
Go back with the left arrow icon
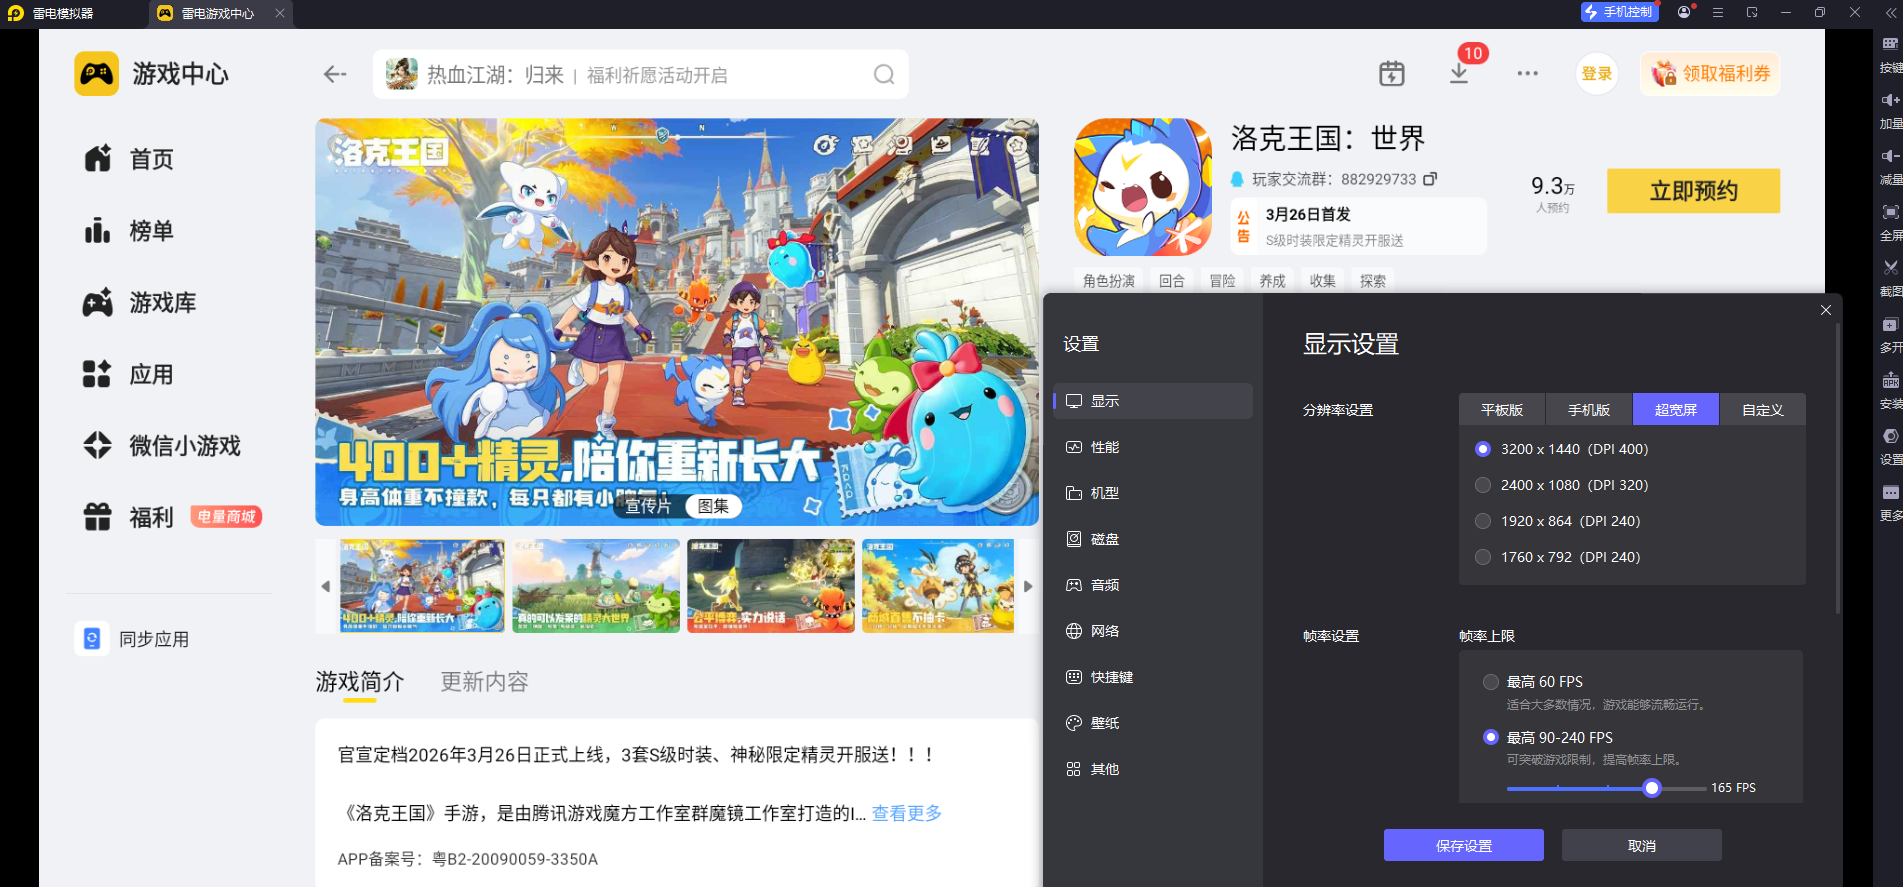tap(335, 74)
